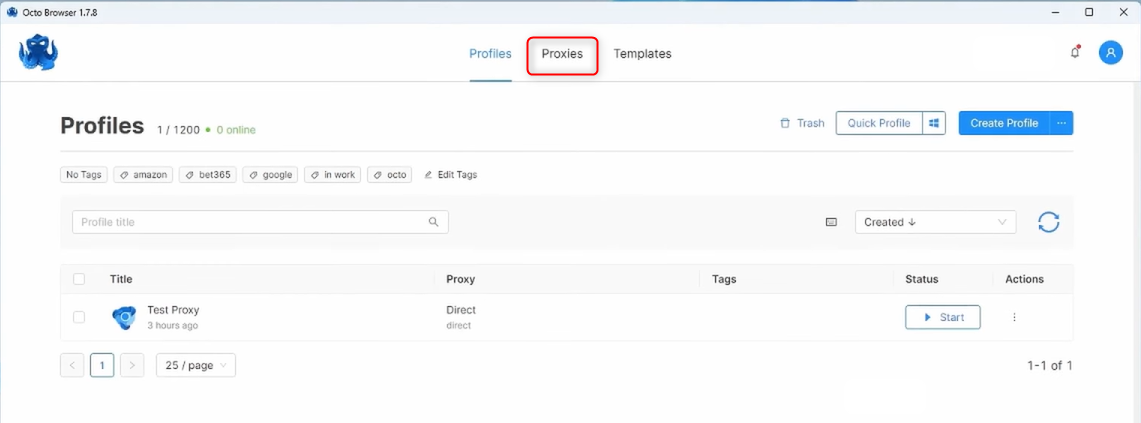
Task: Click the refresh profiles icon
Action: click(1049, 222)
